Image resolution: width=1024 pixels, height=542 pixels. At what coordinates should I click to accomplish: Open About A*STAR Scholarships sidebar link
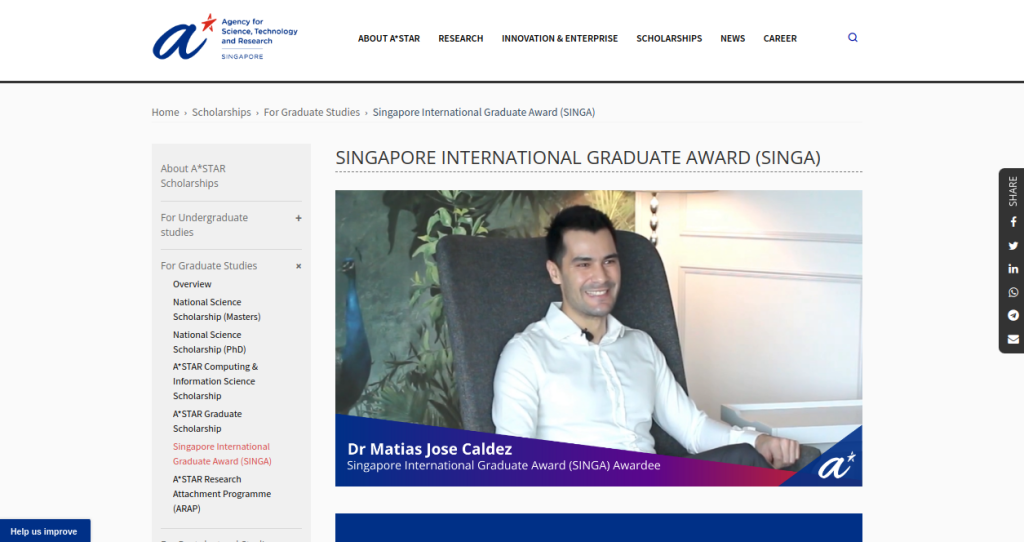coord(193,176)
